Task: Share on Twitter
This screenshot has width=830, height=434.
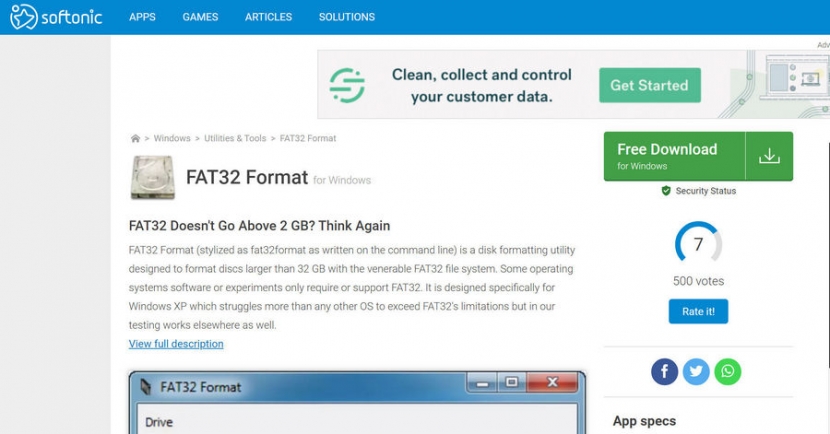Action: (696, 372)
